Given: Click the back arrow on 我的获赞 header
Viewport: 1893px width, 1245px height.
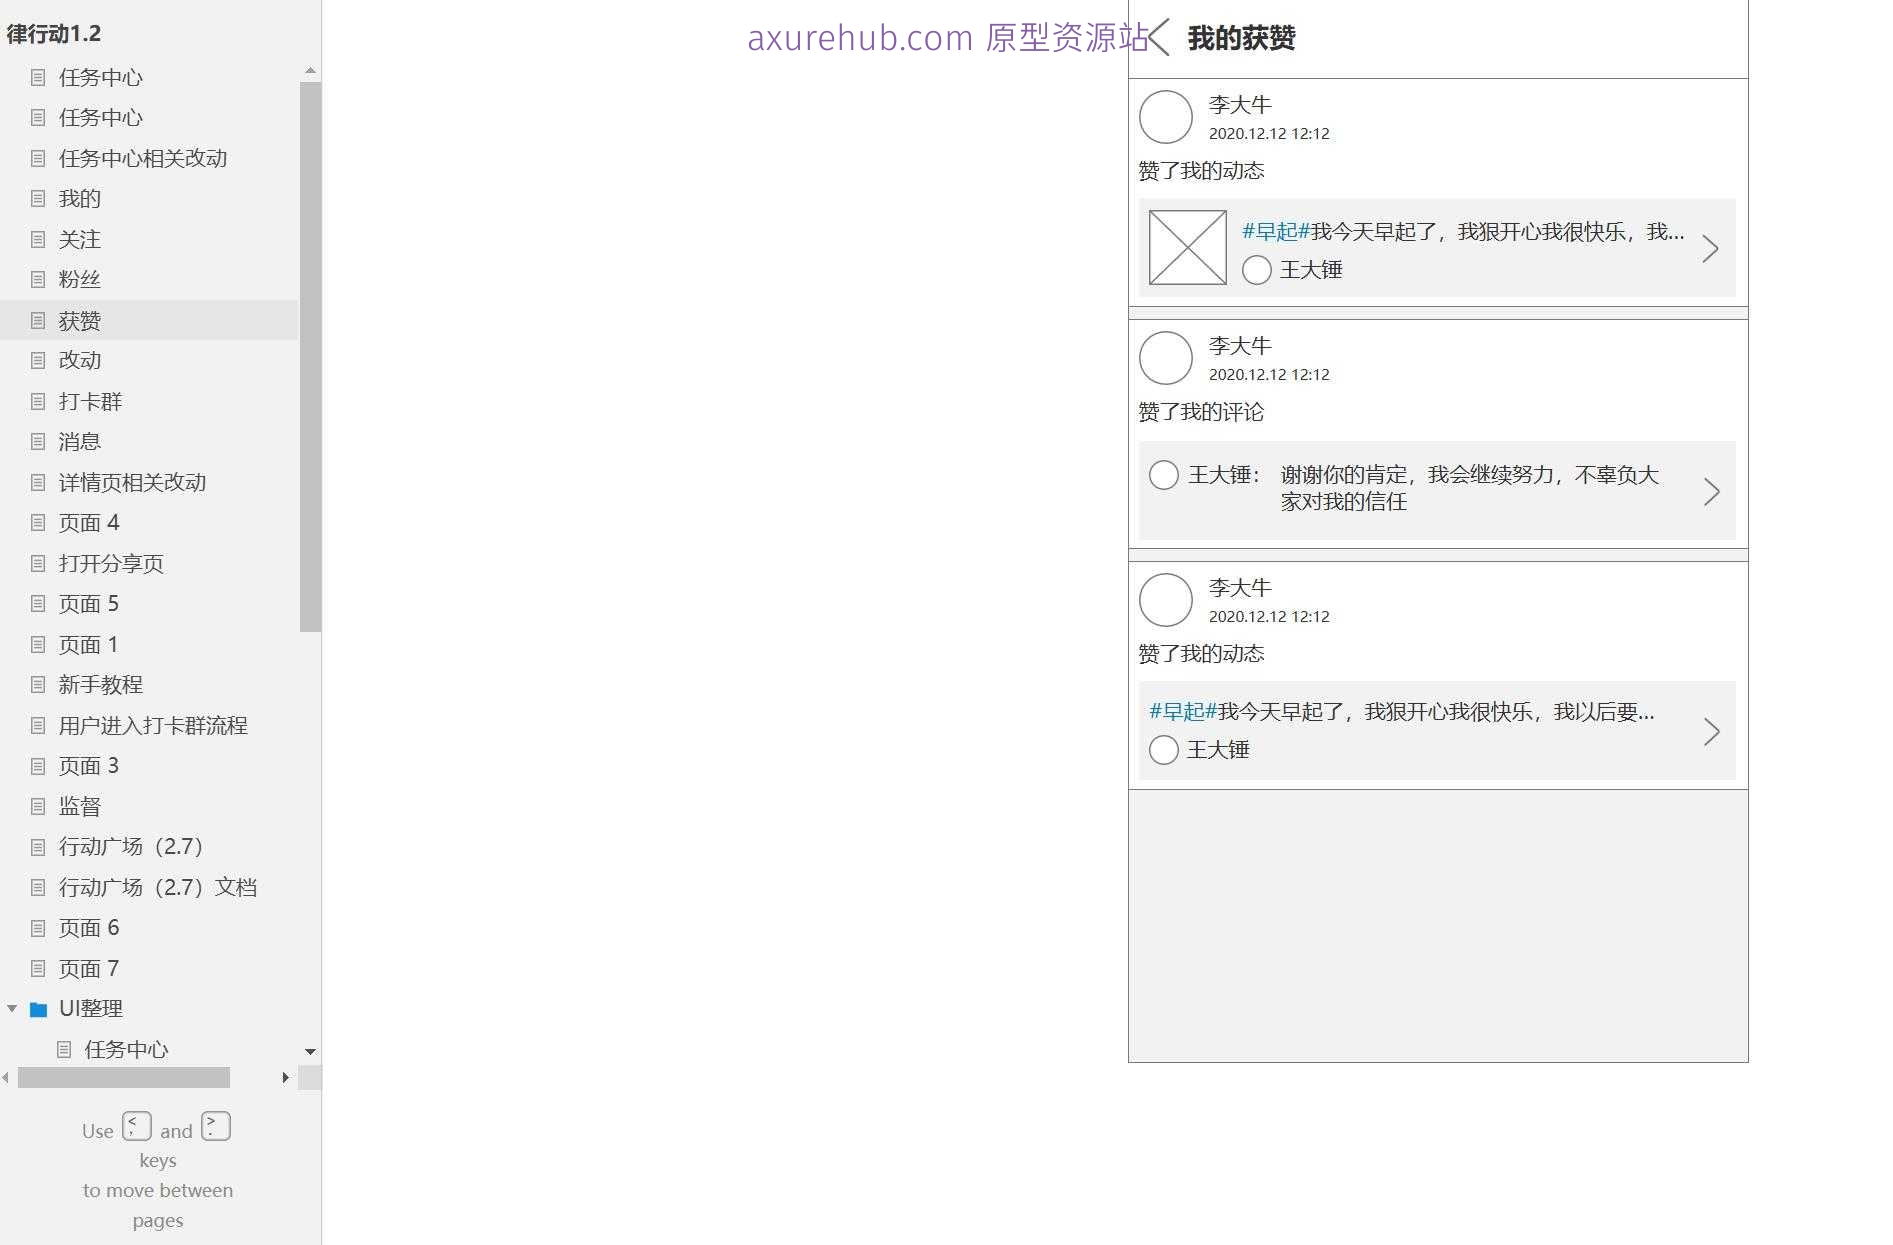Looking at the screenshot, I should [x=1157, y=39].
